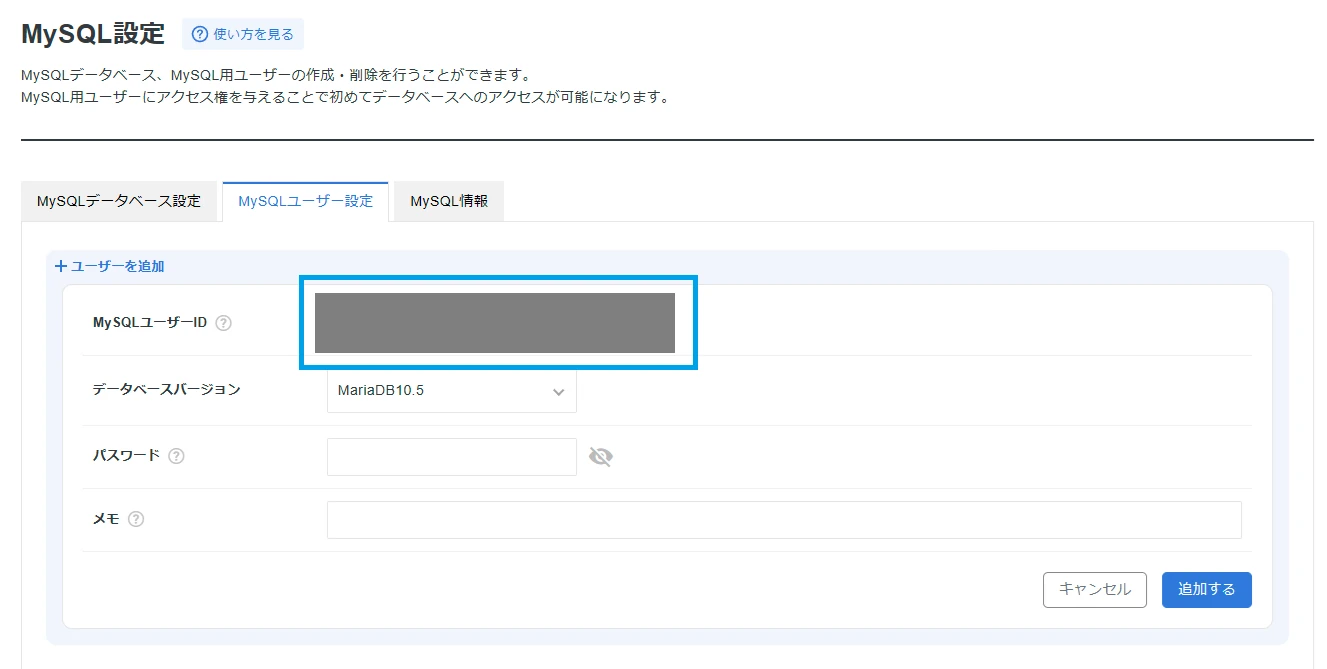
Task: Click the help icon next to パスワード
Action: [x=176, y=456]
